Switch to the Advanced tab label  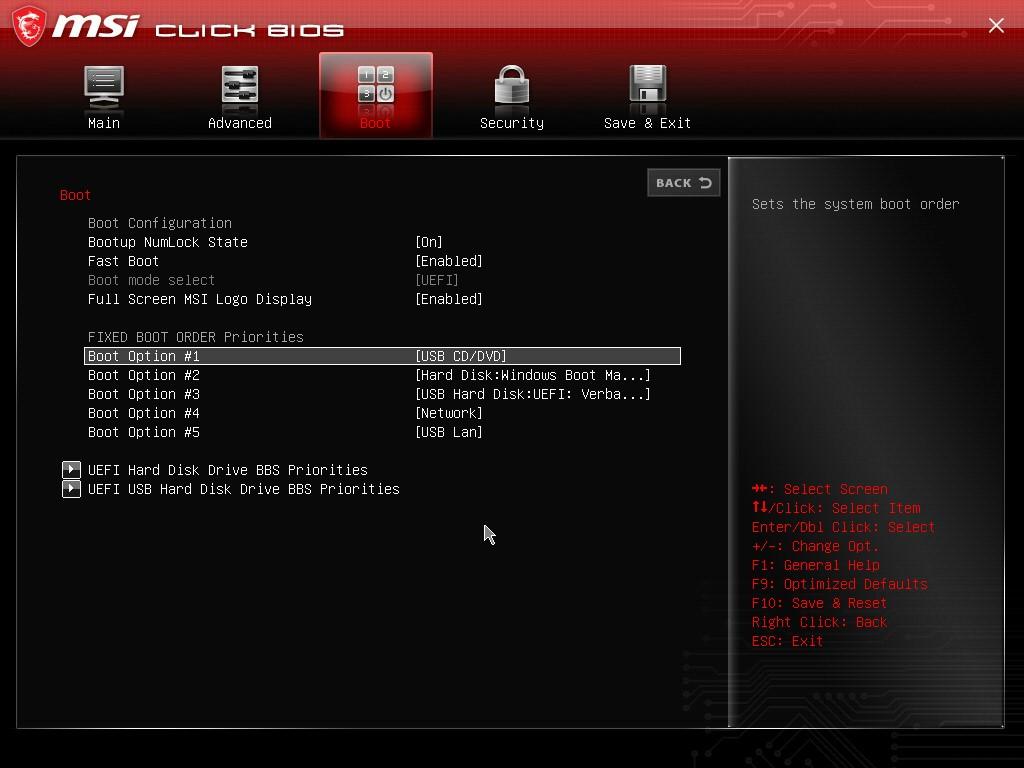240,123
